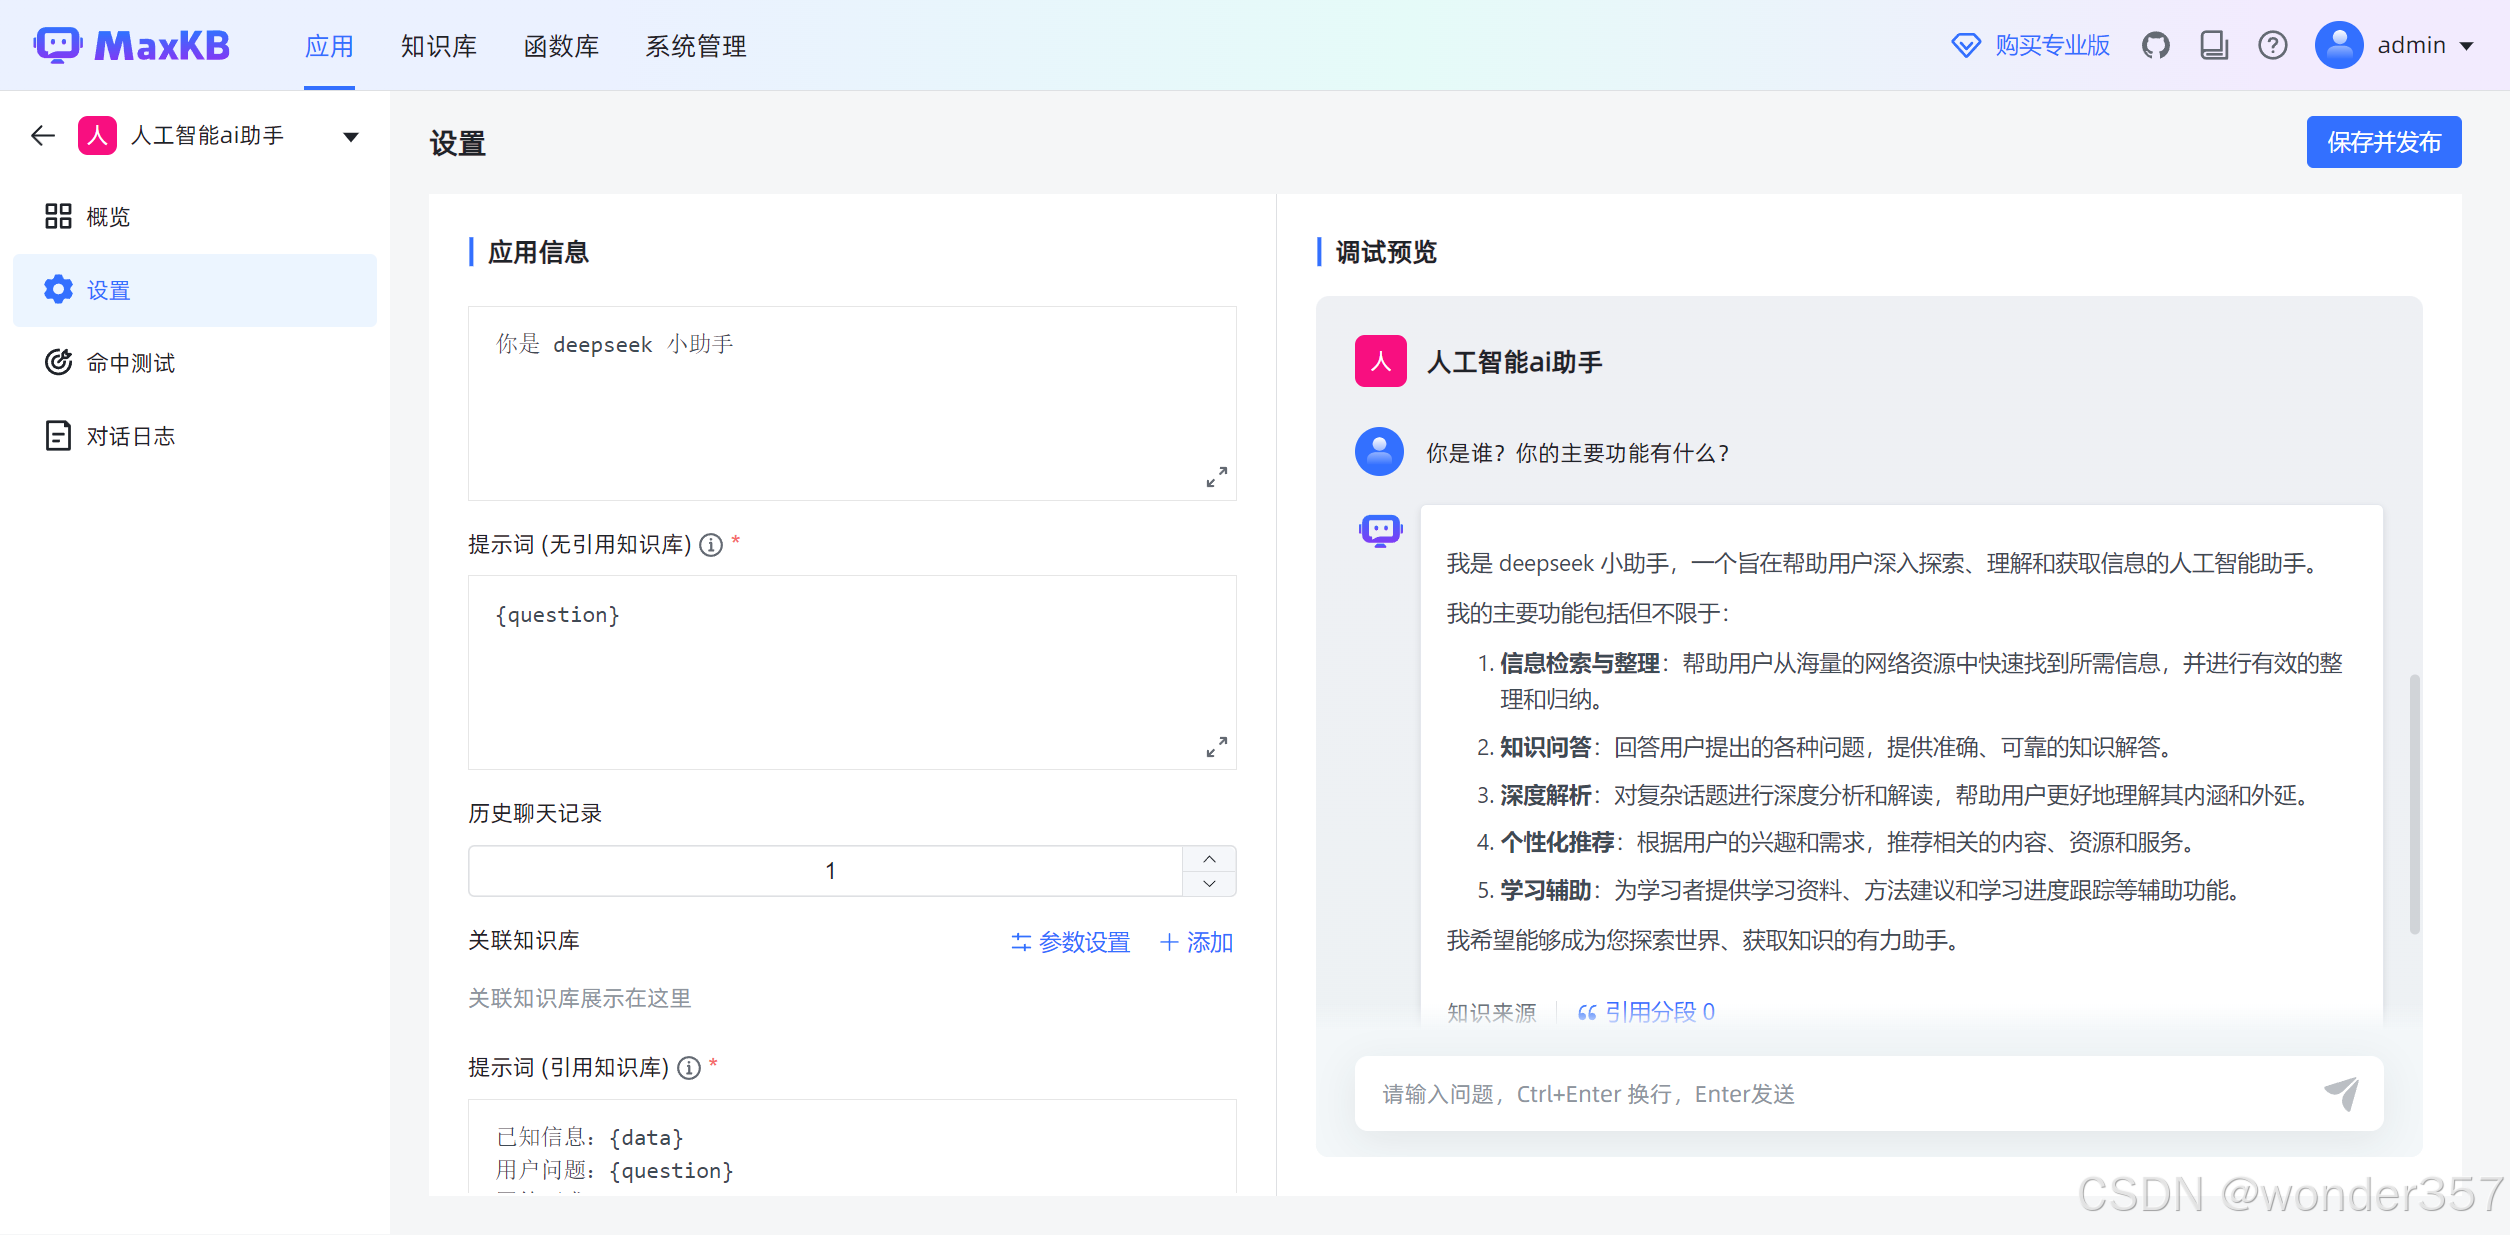Click the 保存并发布 button
Screen dimensions: 2510x1235
click(2384, 142)
